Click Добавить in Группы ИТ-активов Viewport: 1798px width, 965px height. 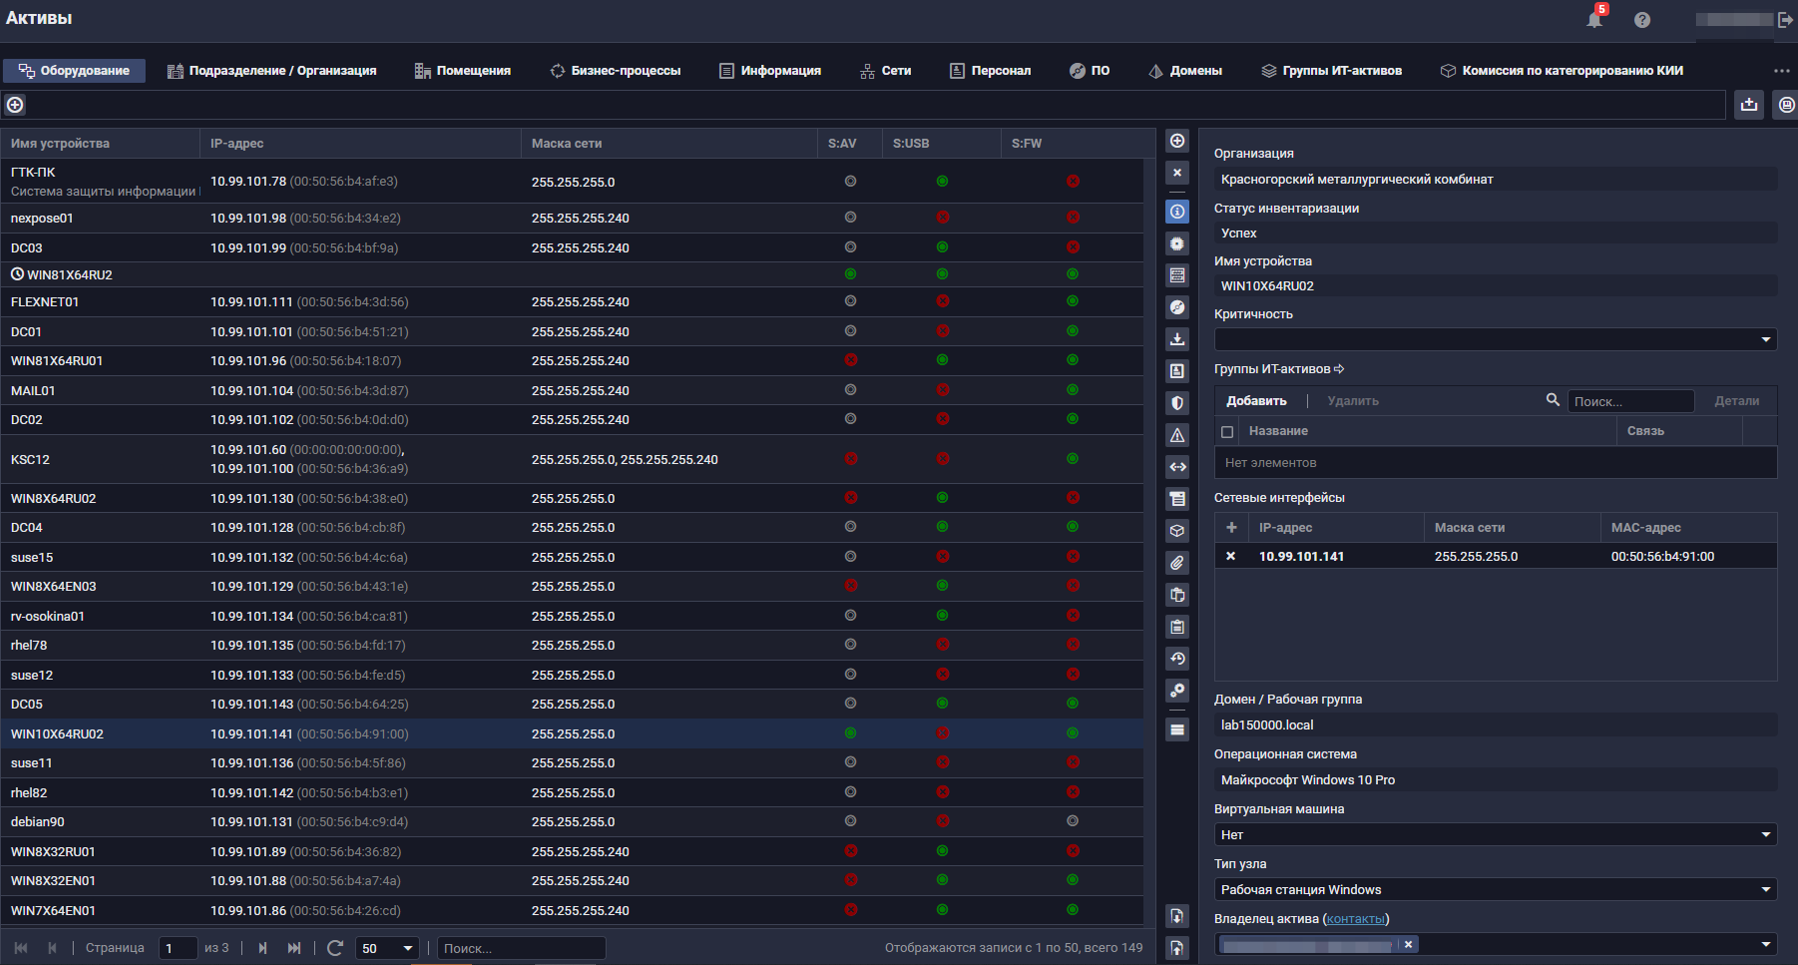click(1256, 401)
